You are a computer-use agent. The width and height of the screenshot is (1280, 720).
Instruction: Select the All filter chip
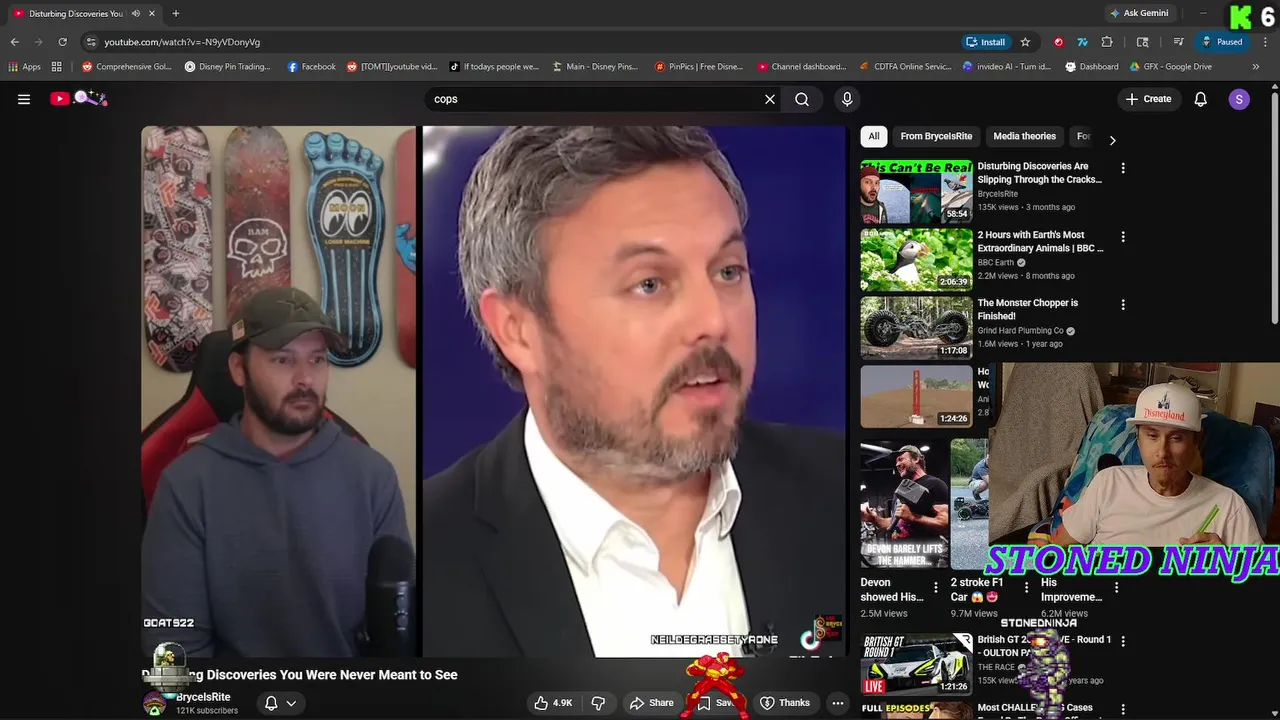pyautogui.click(x=874, y=136)
